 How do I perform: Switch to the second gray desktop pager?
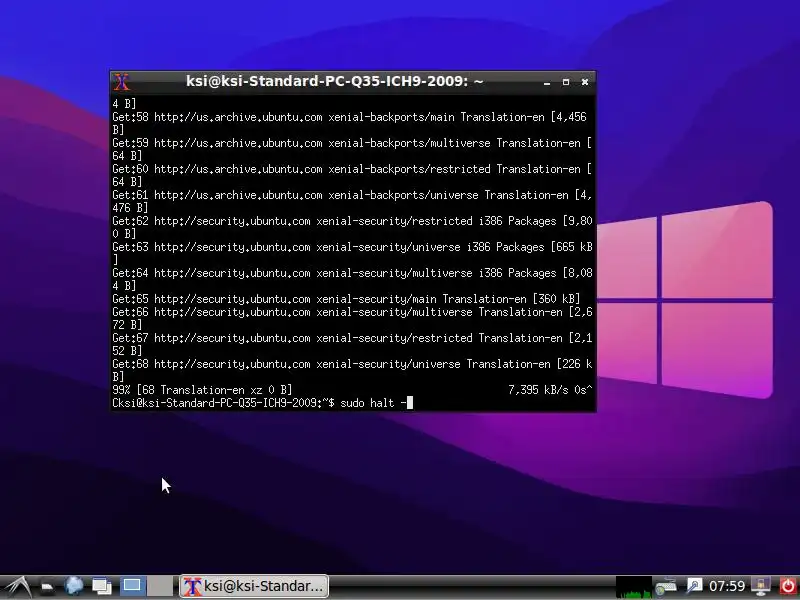tap(160, 586)
